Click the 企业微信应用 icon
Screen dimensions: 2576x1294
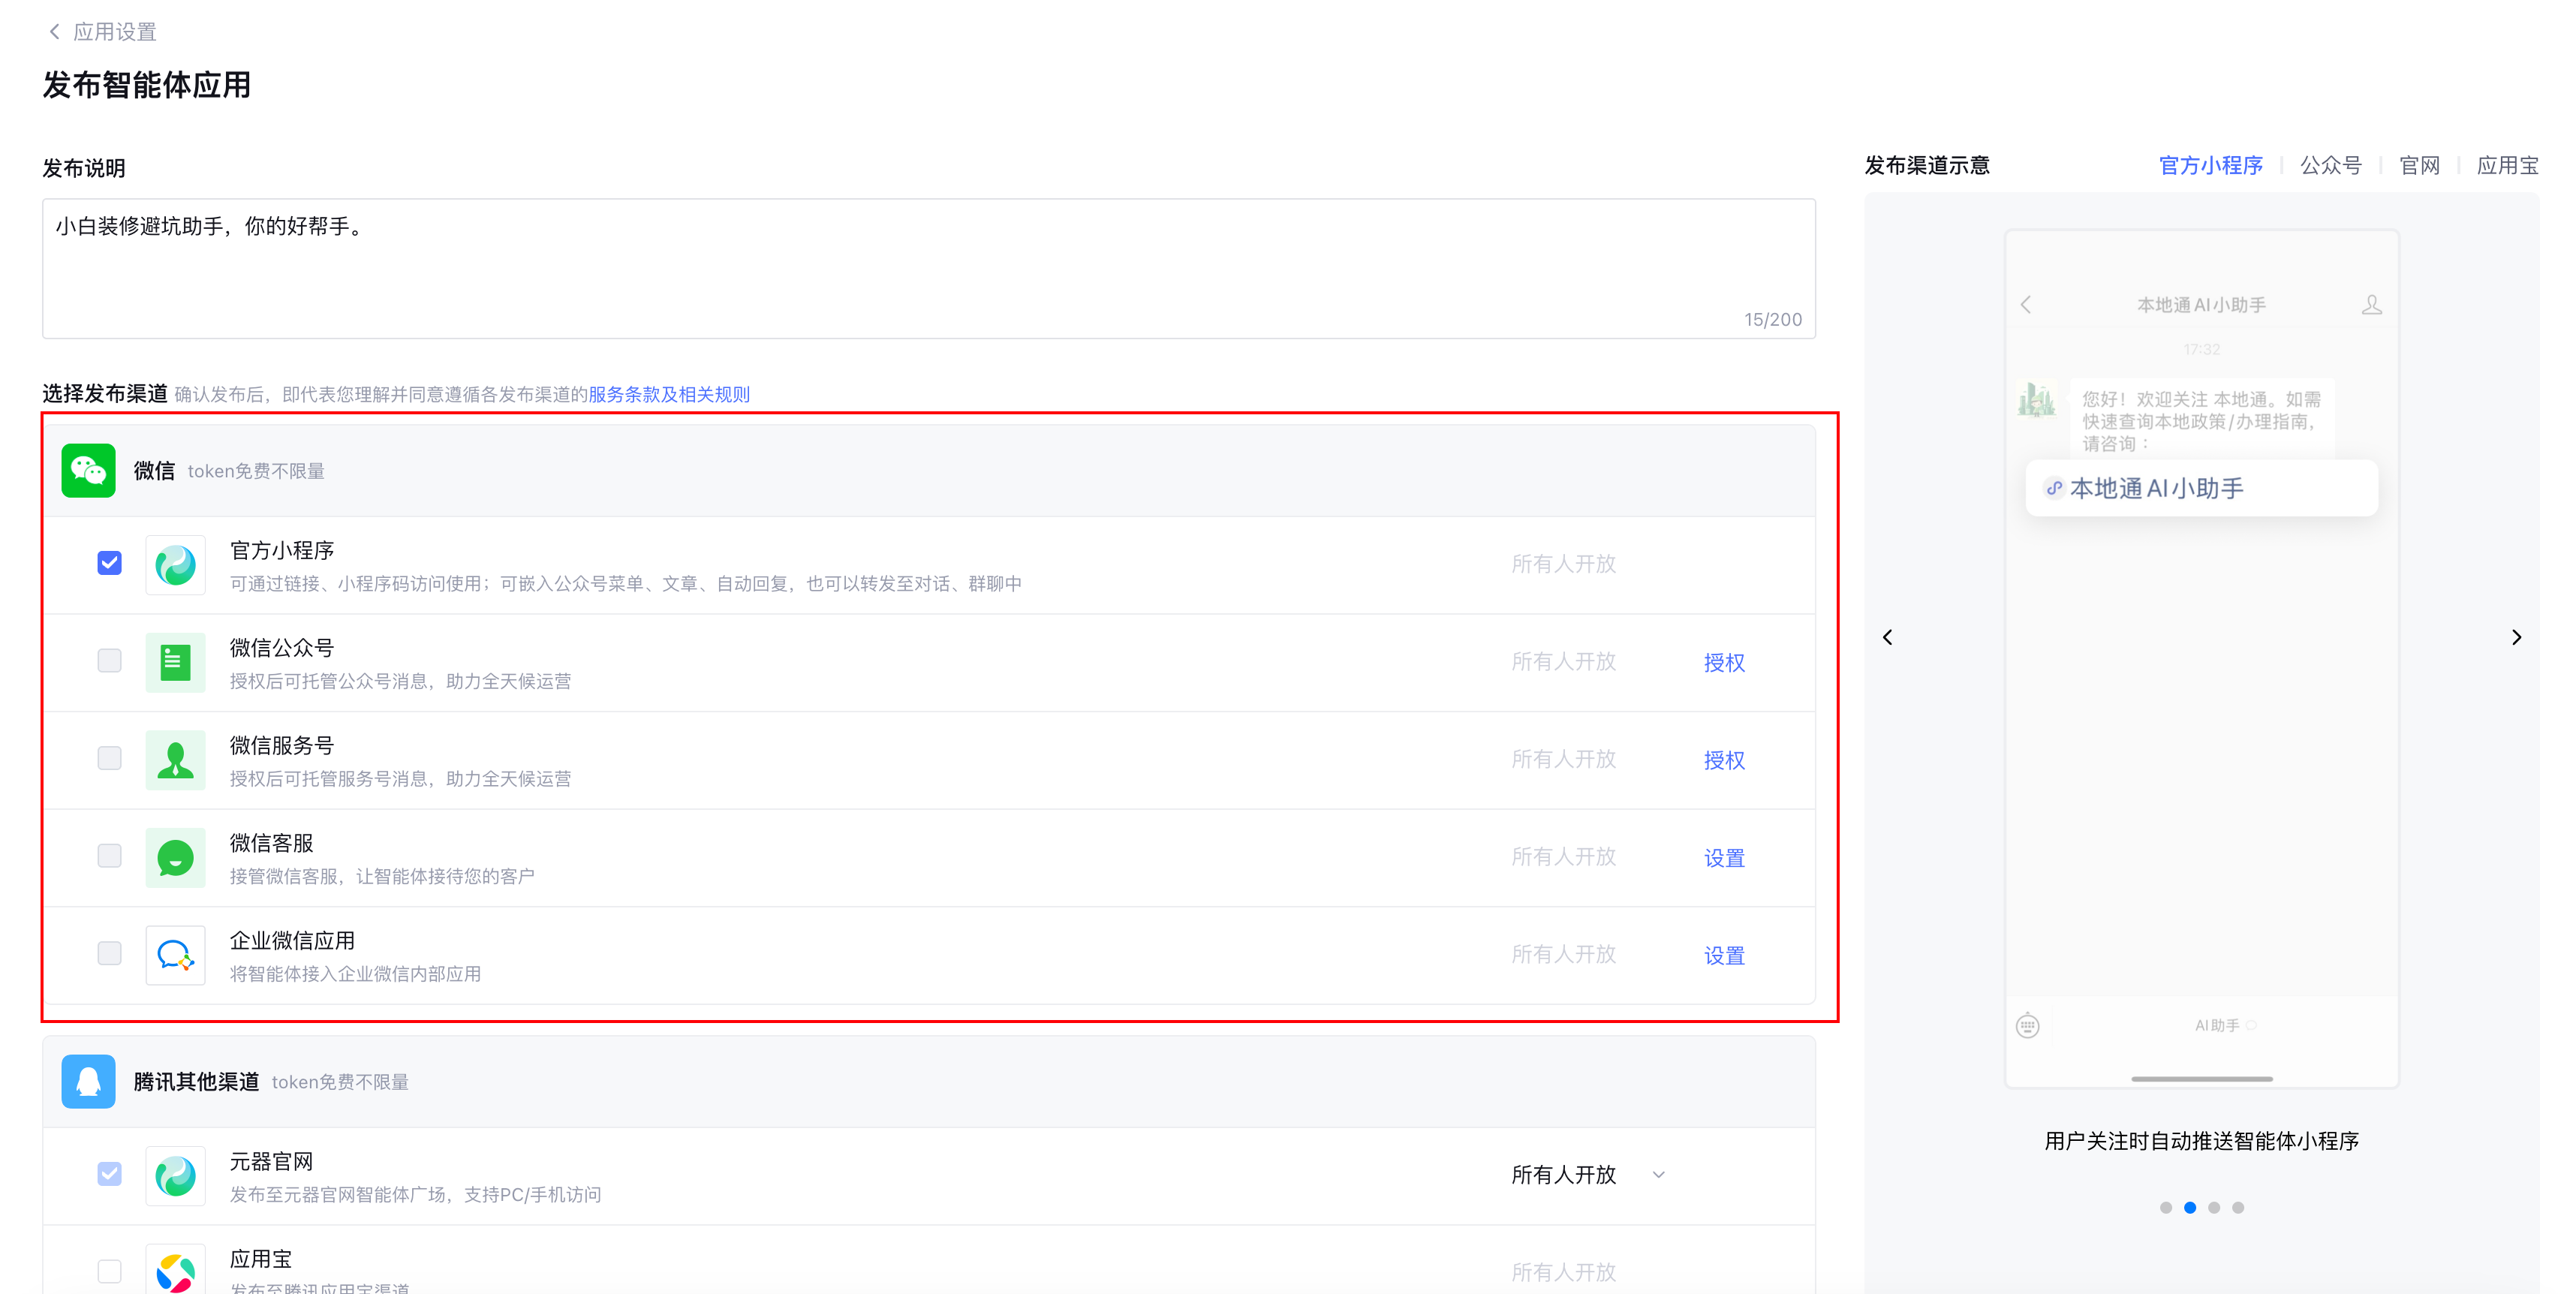(x=175, y=955)
